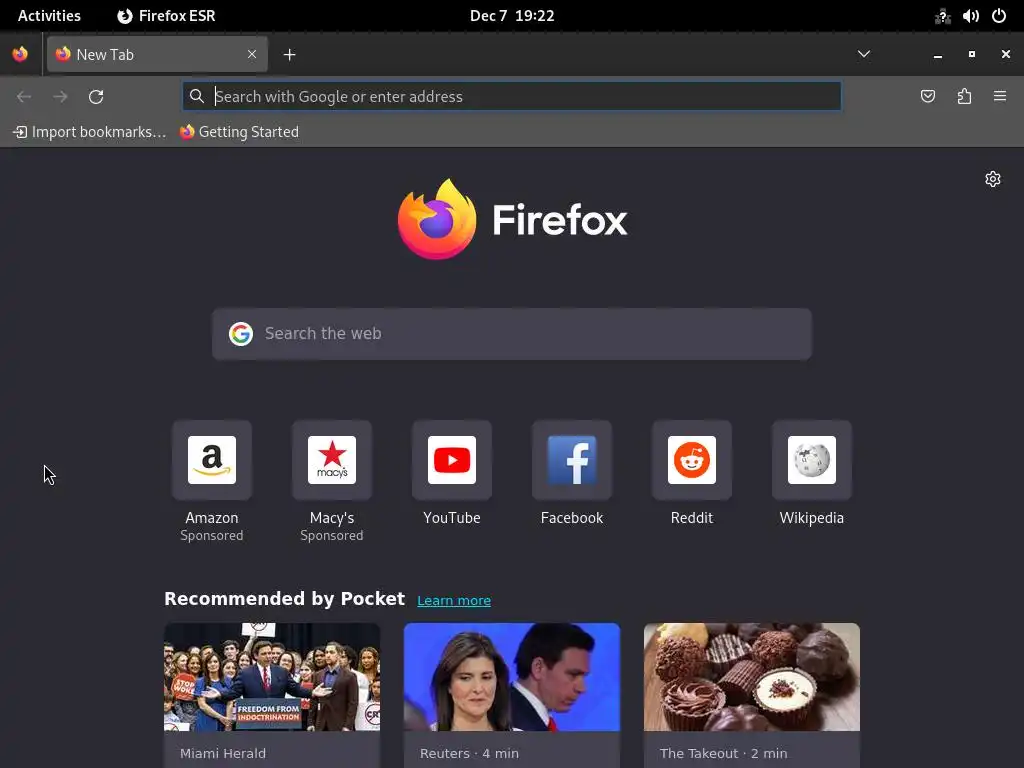Image resolution: width=1024 pixels, height=768 pixels.
Task: Click the Recommended by Pocket heading
Action: (285, 599)
